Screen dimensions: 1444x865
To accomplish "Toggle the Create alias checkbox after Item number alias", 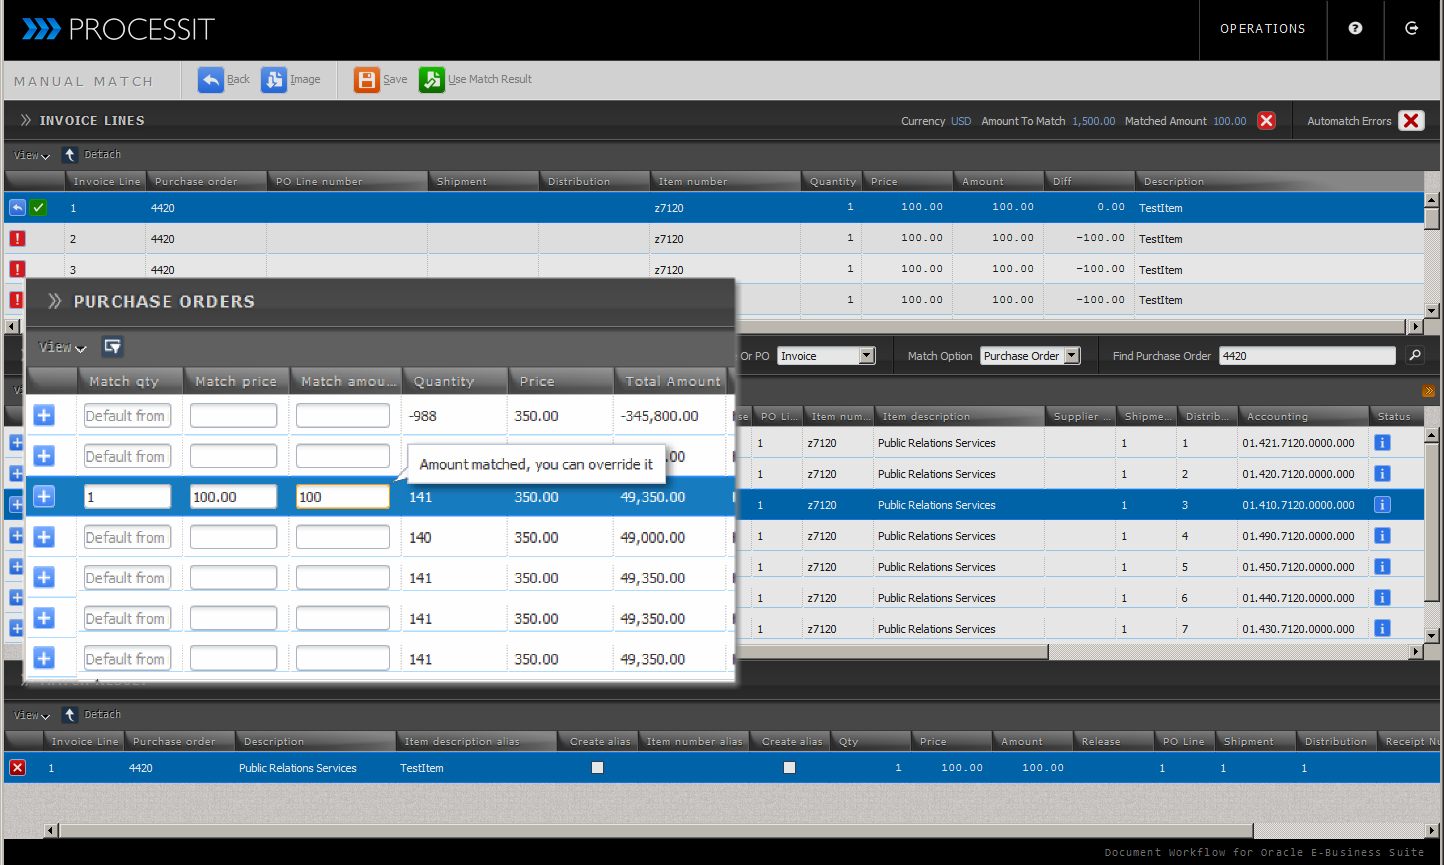I will pos(789,768).
